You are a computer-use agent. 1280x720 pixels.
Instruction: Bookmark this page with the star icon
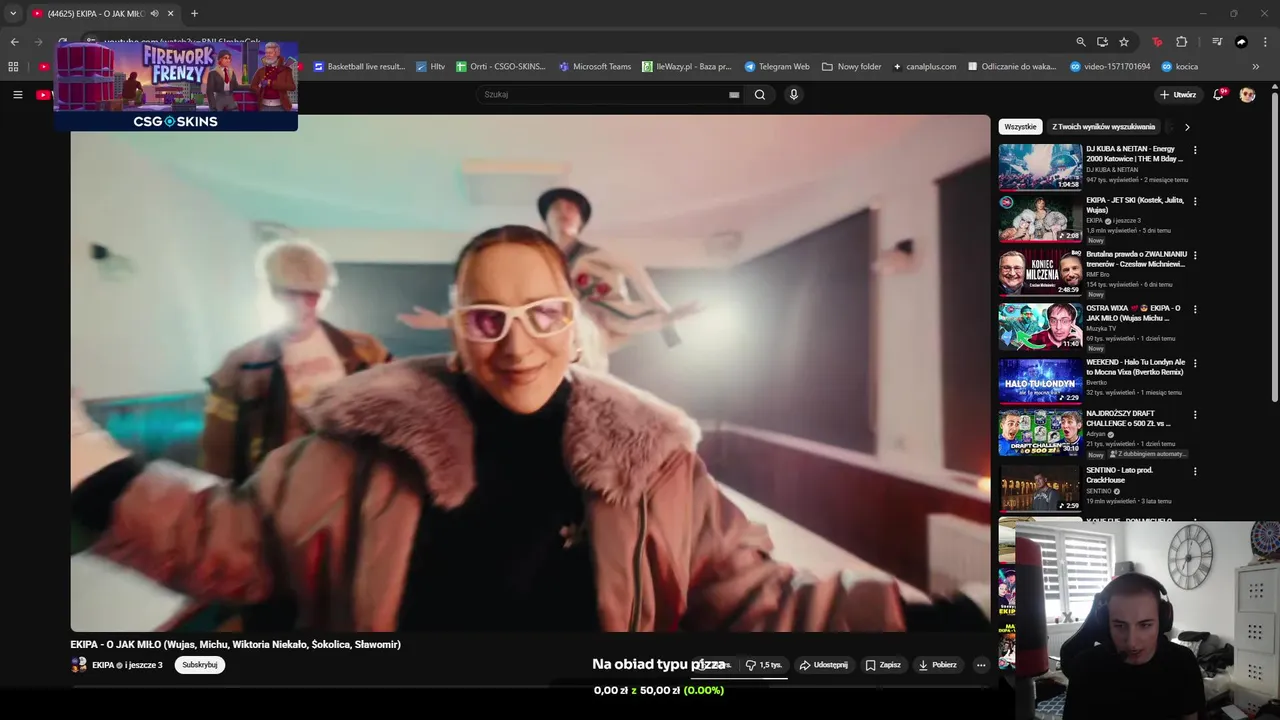point(1124,42)
